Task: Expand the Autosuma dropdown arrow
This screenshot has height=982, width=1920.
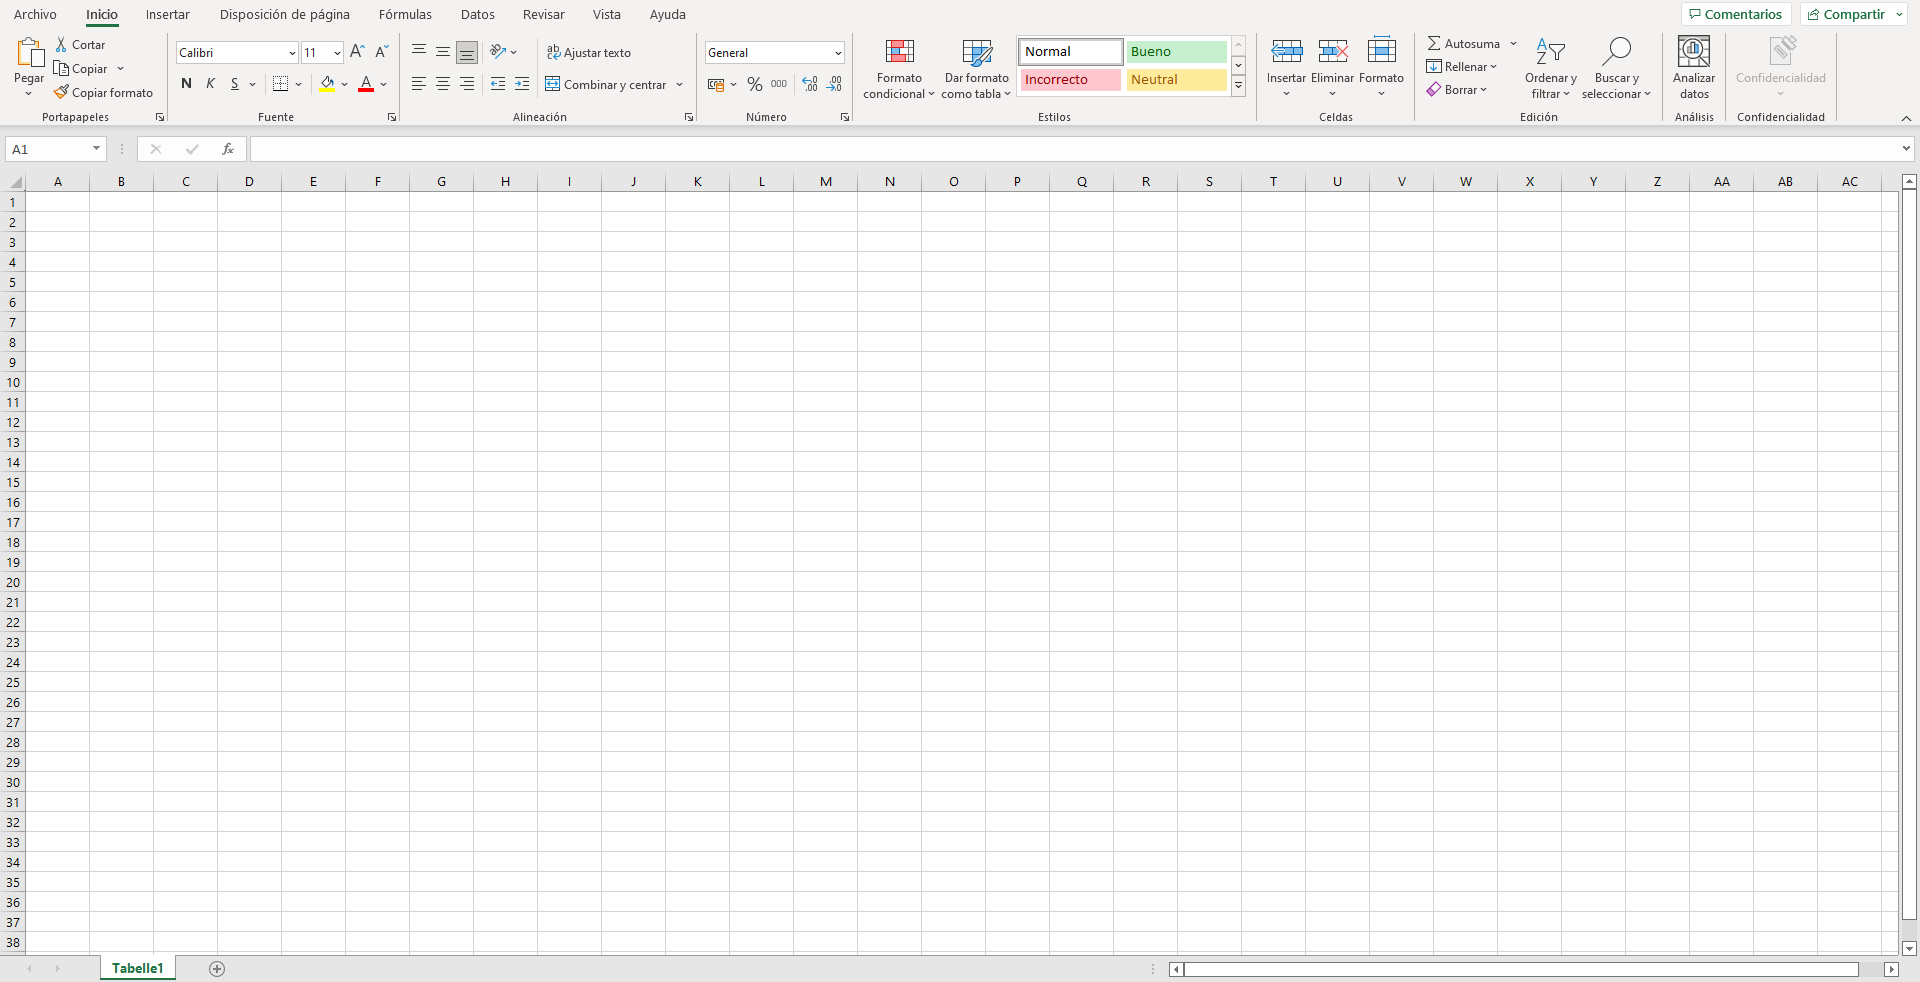Action: click(x=1513, y=44)
